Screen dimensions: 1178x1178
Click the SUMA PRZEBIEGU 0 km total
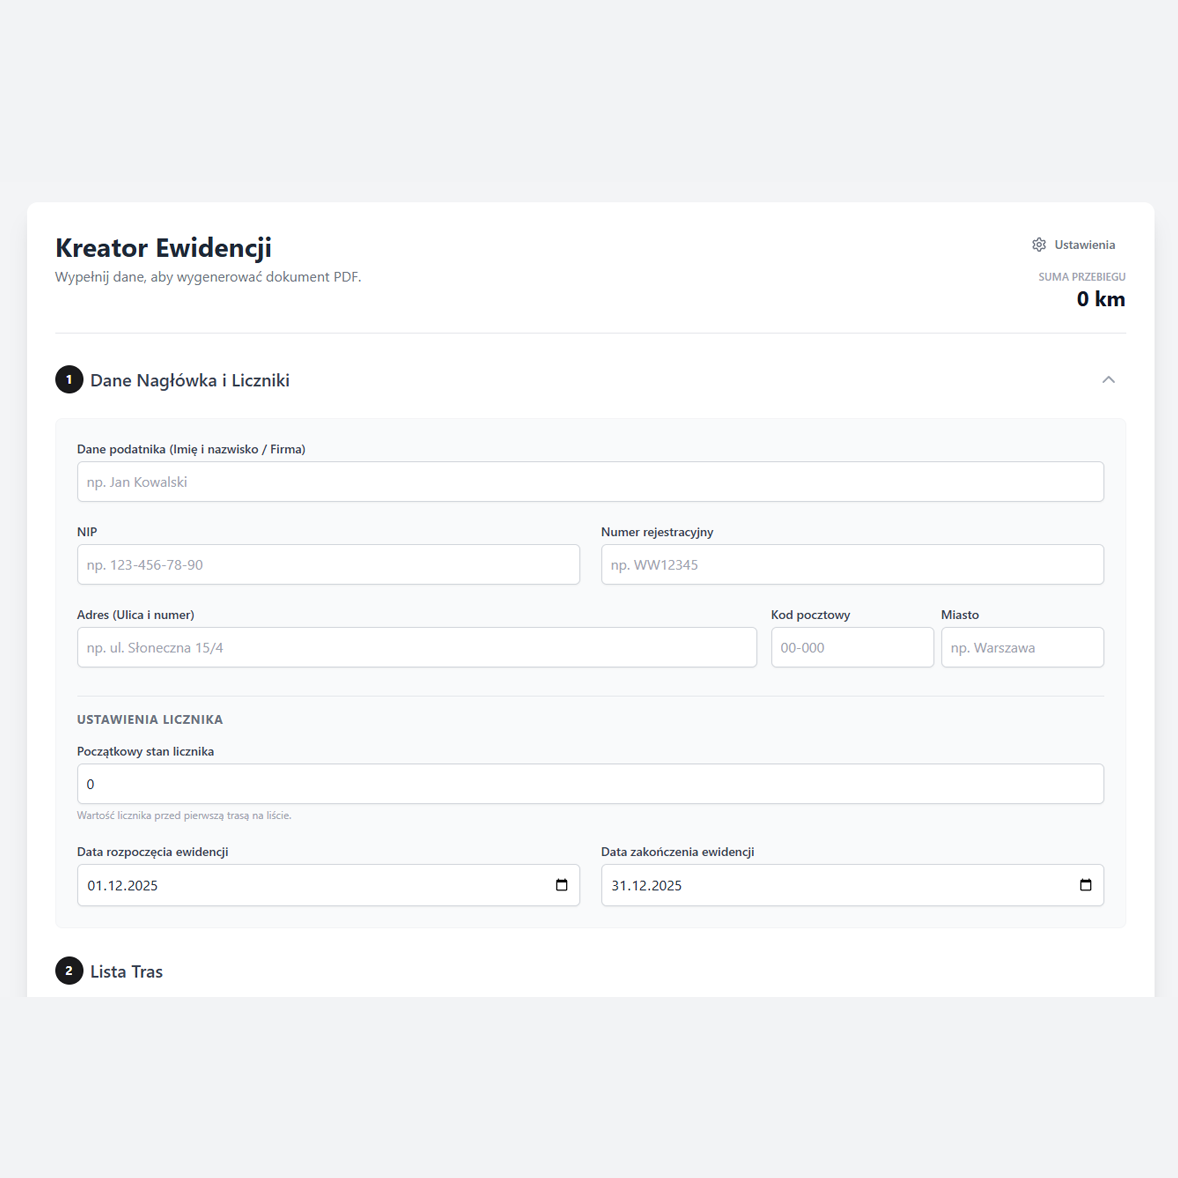click(1100, 299)
